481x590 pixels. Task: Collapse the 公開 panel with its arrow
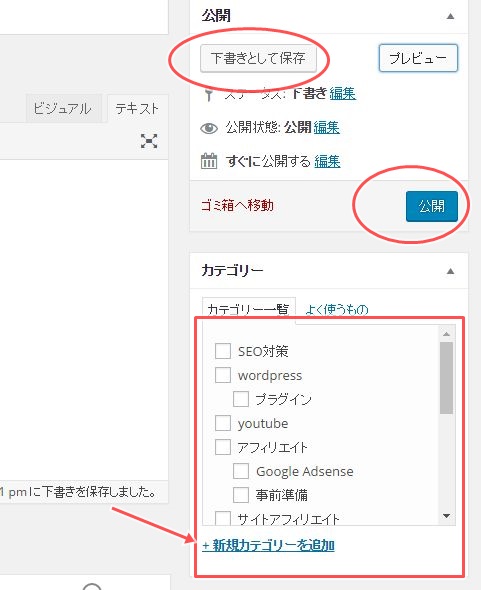coord(450,16)
